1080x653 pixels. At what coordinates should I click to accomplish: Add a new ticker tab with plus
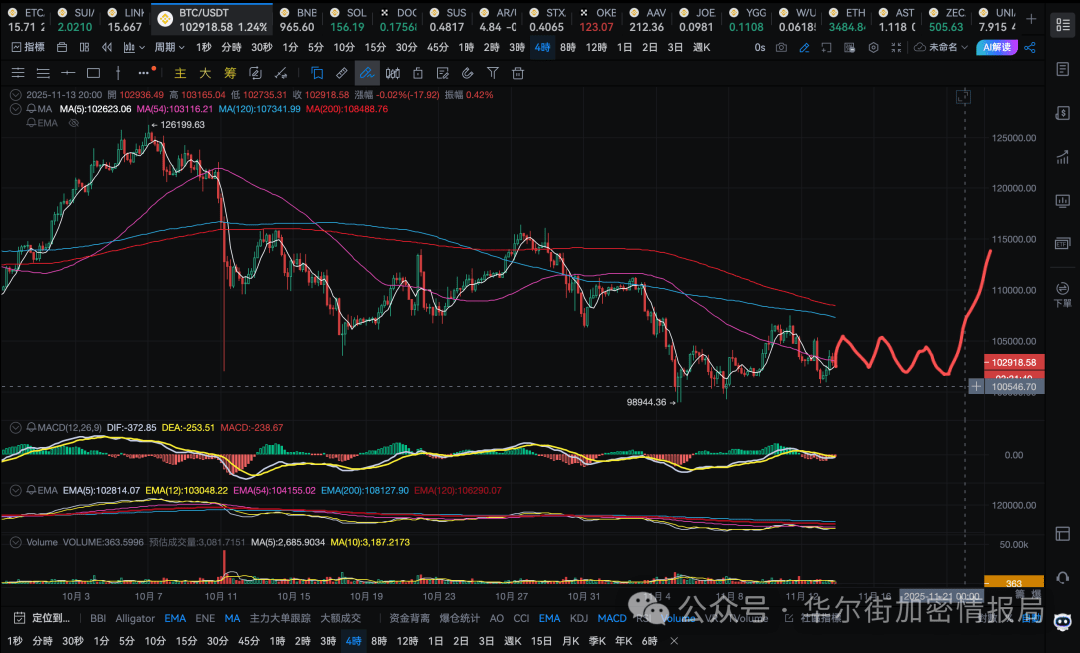(1031, 19)
